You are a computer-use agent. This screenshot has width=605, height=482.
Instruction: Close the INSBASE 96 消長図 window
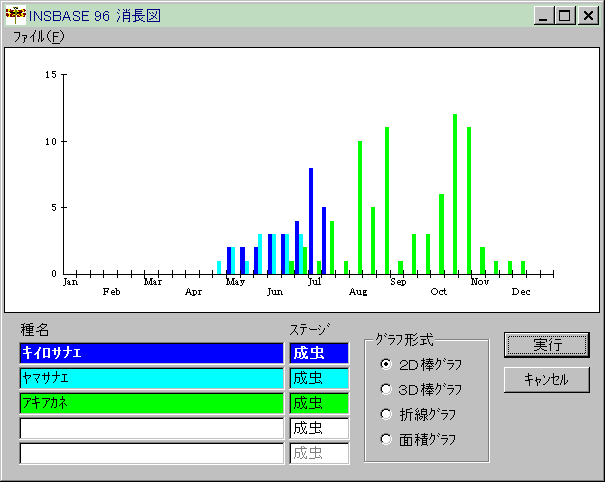[588, 15]
